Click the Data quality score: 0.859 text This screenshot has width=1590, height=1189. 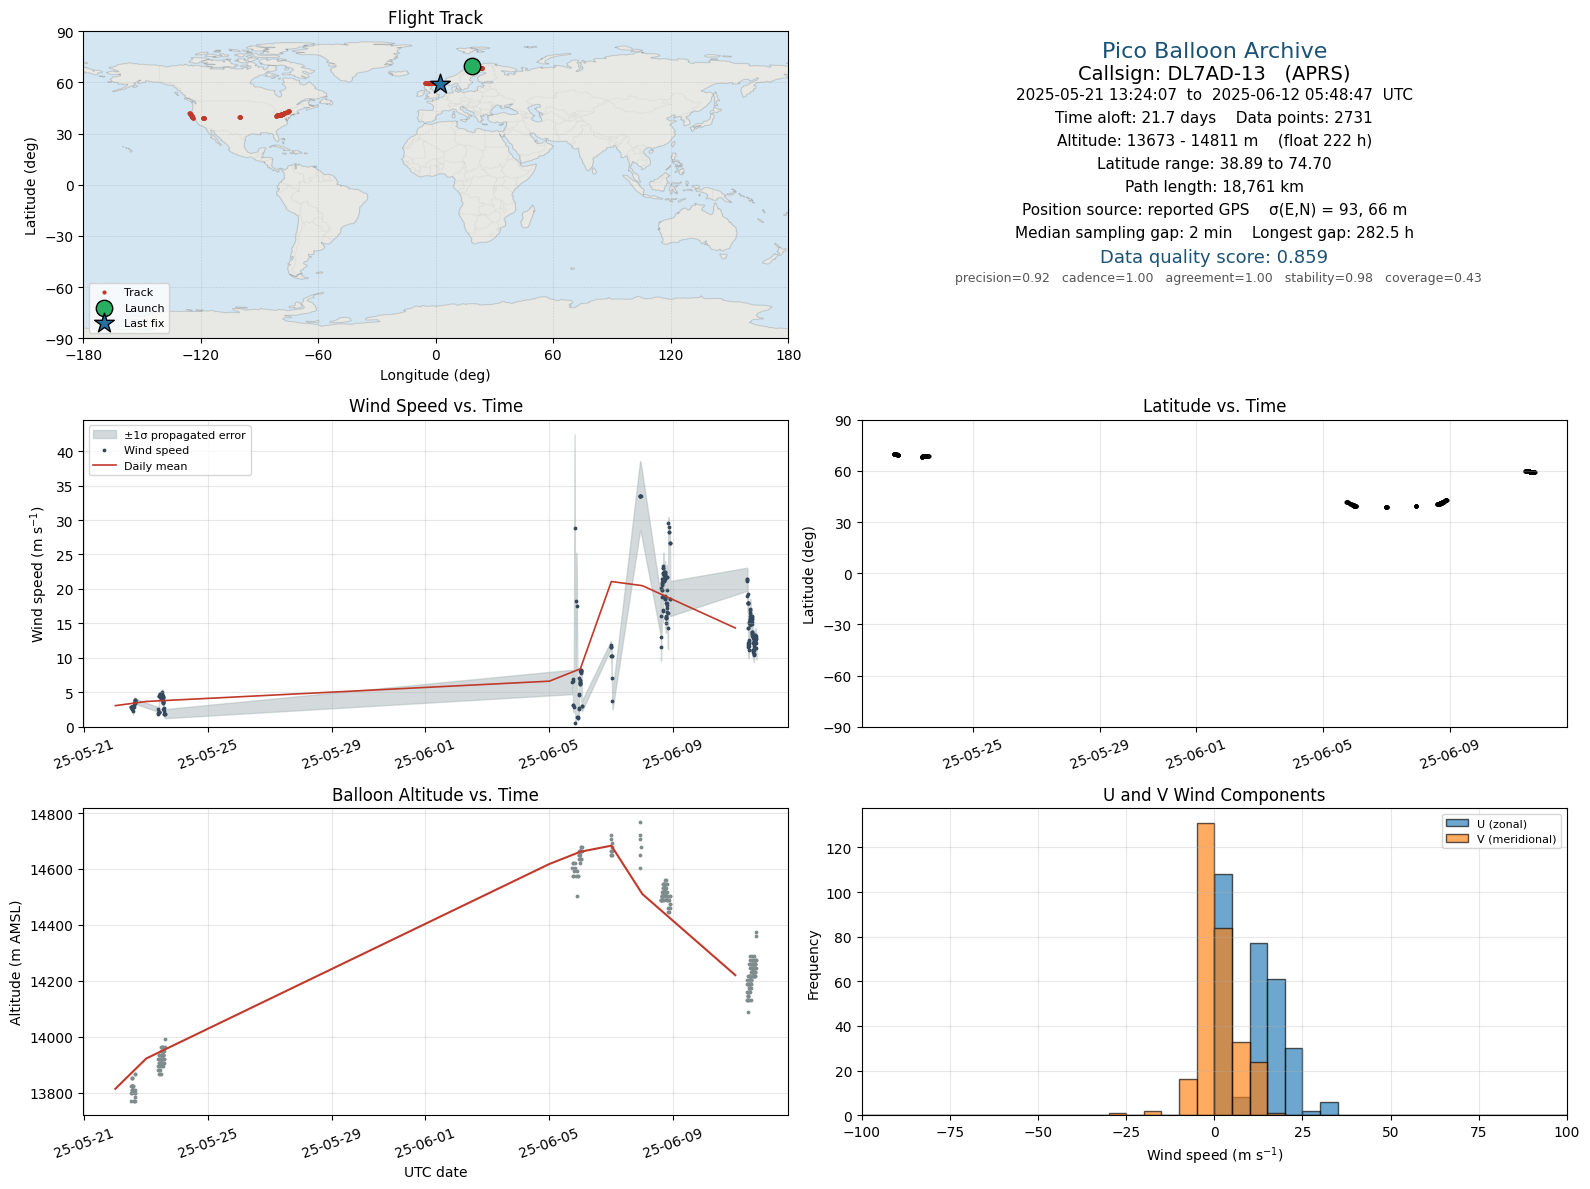[1214, 257]
